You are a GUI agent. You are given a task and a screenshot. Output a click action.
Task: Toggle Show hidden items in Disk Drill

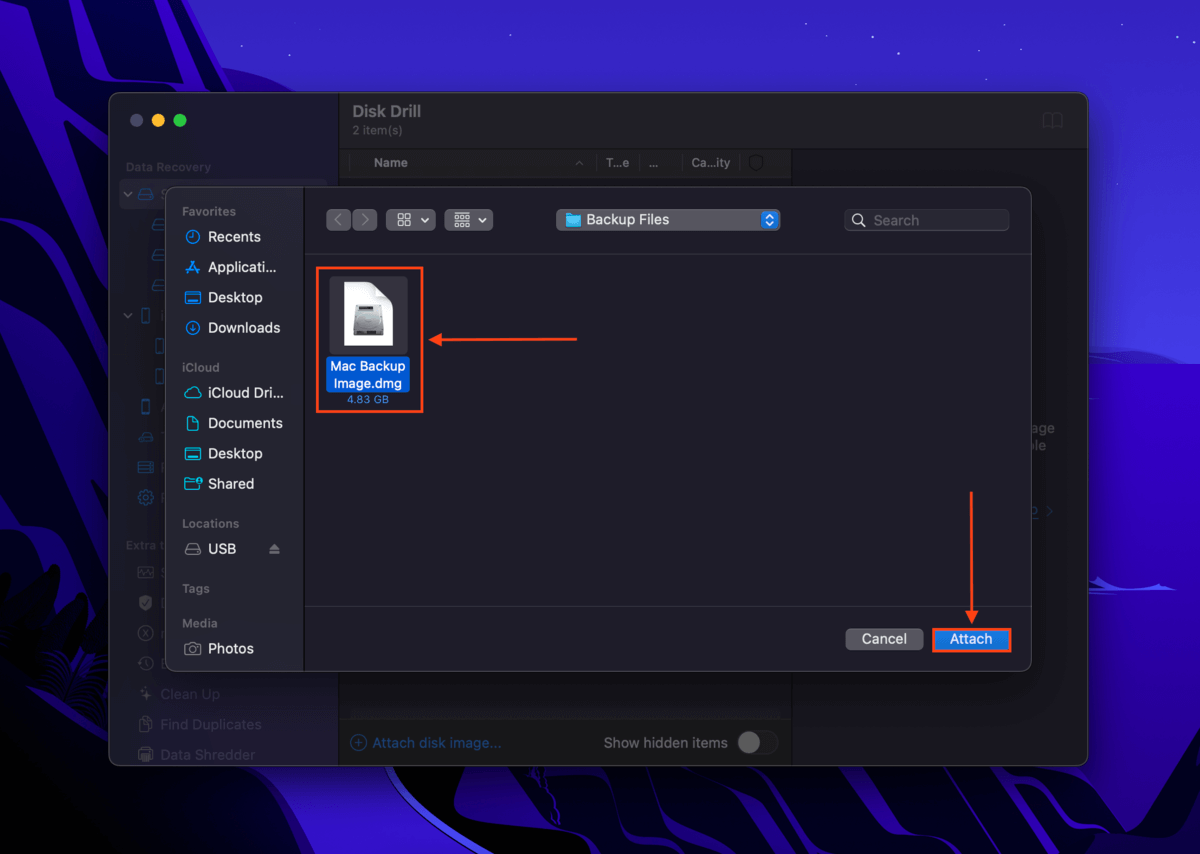[757, 742]
